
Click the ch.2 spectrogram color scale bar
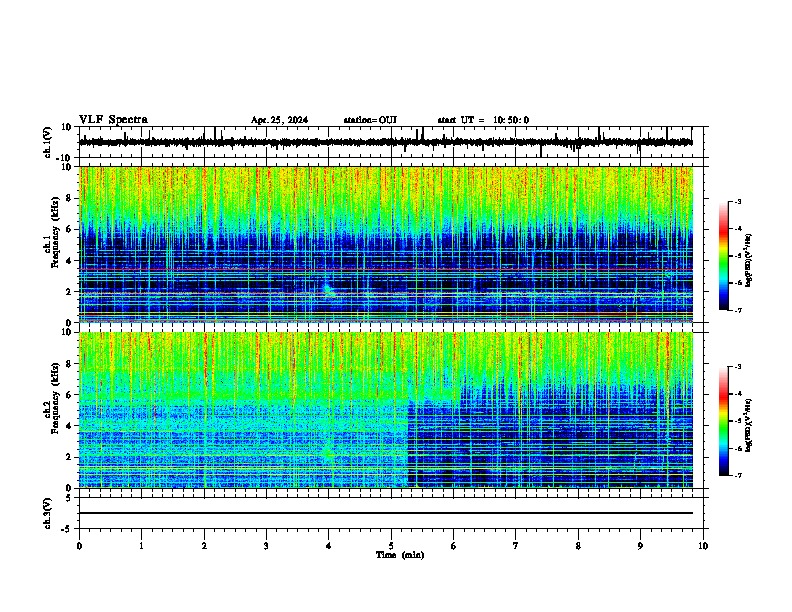724,421
